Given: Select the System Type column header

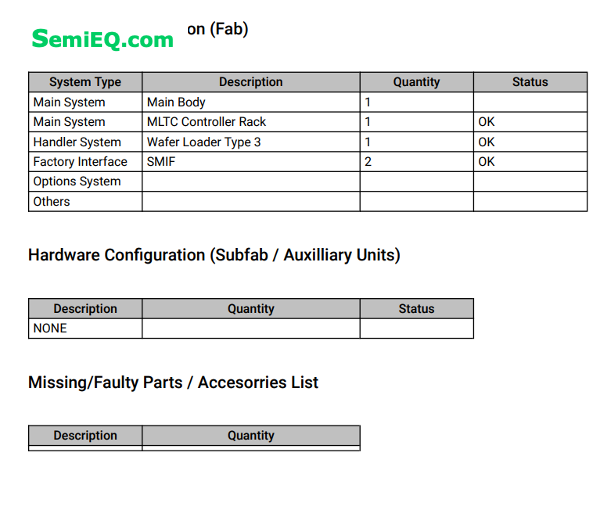Looking at the screenshot, I should [x=85, y=82].
